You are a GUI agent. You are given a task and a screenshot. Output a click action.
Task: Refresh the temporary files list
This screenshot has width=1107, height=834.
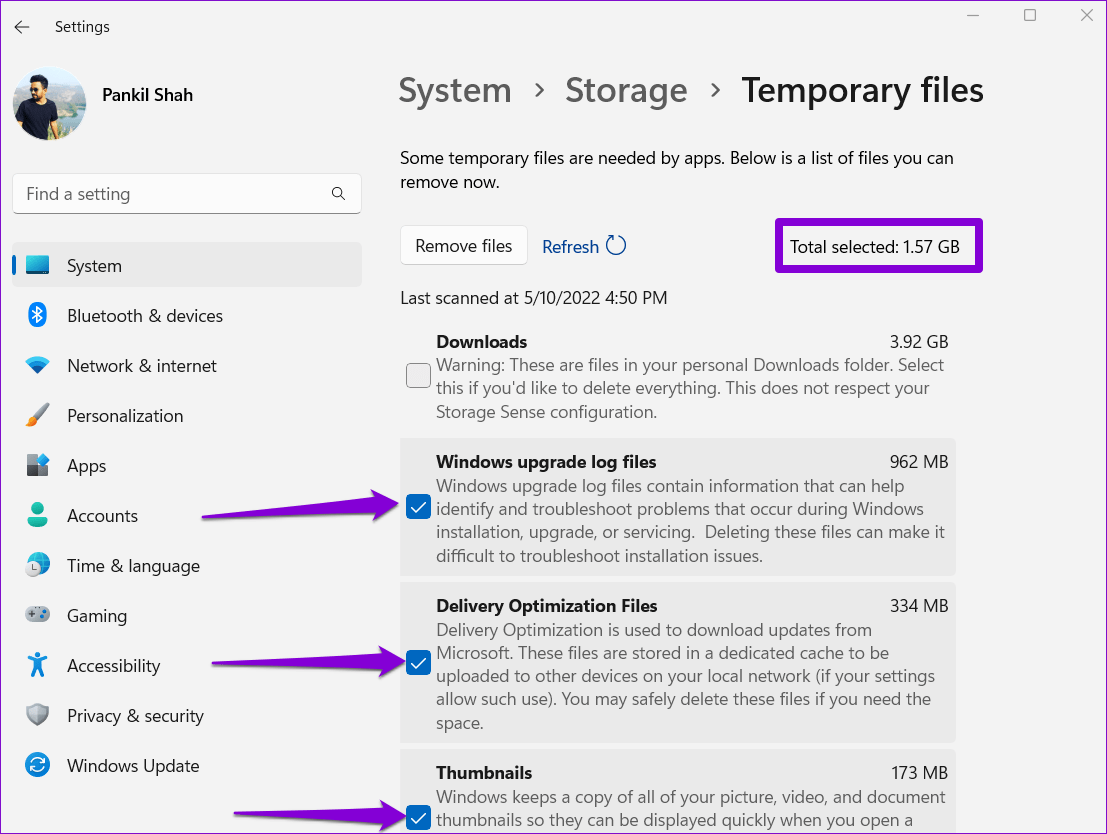[583, 246]
